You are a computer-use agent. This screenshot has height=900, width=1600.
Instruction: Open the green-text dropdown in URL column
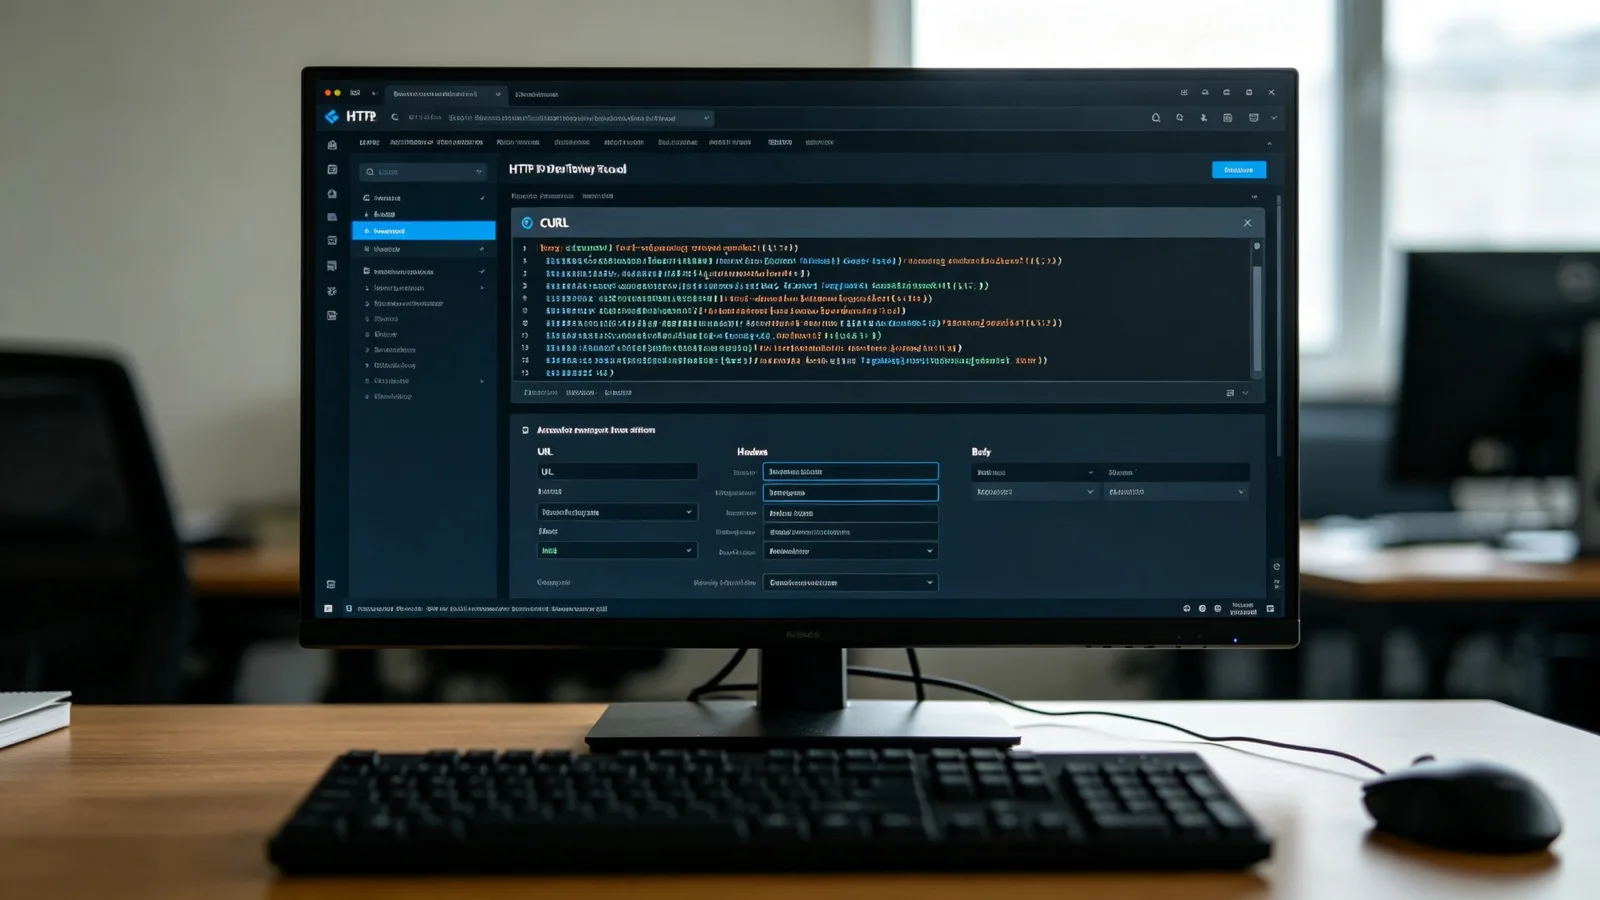[x=616, y=551]
